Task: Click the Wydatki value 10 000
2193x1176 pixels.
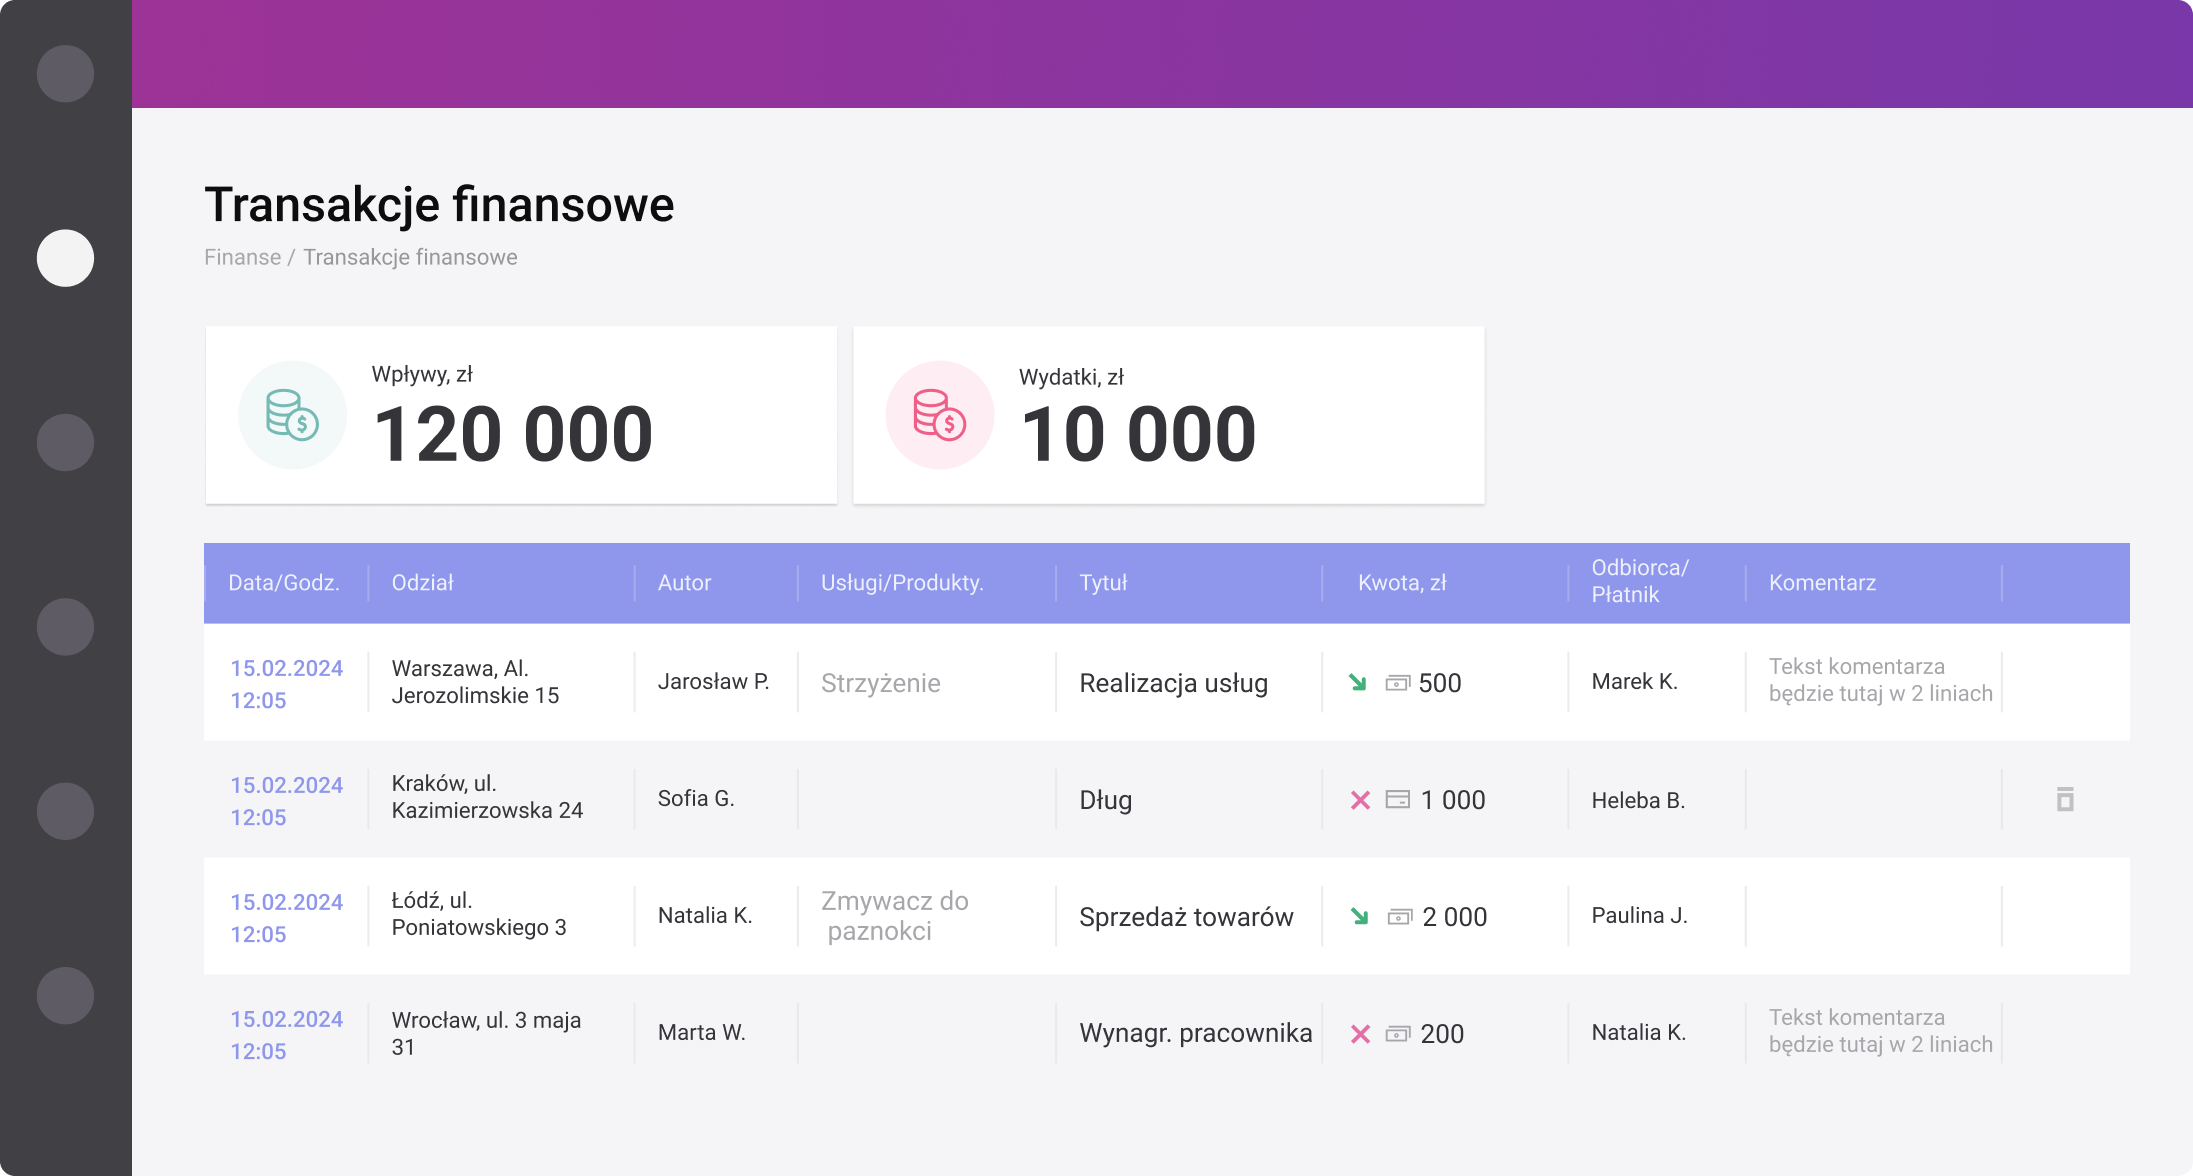Action: click(1138, 434)
